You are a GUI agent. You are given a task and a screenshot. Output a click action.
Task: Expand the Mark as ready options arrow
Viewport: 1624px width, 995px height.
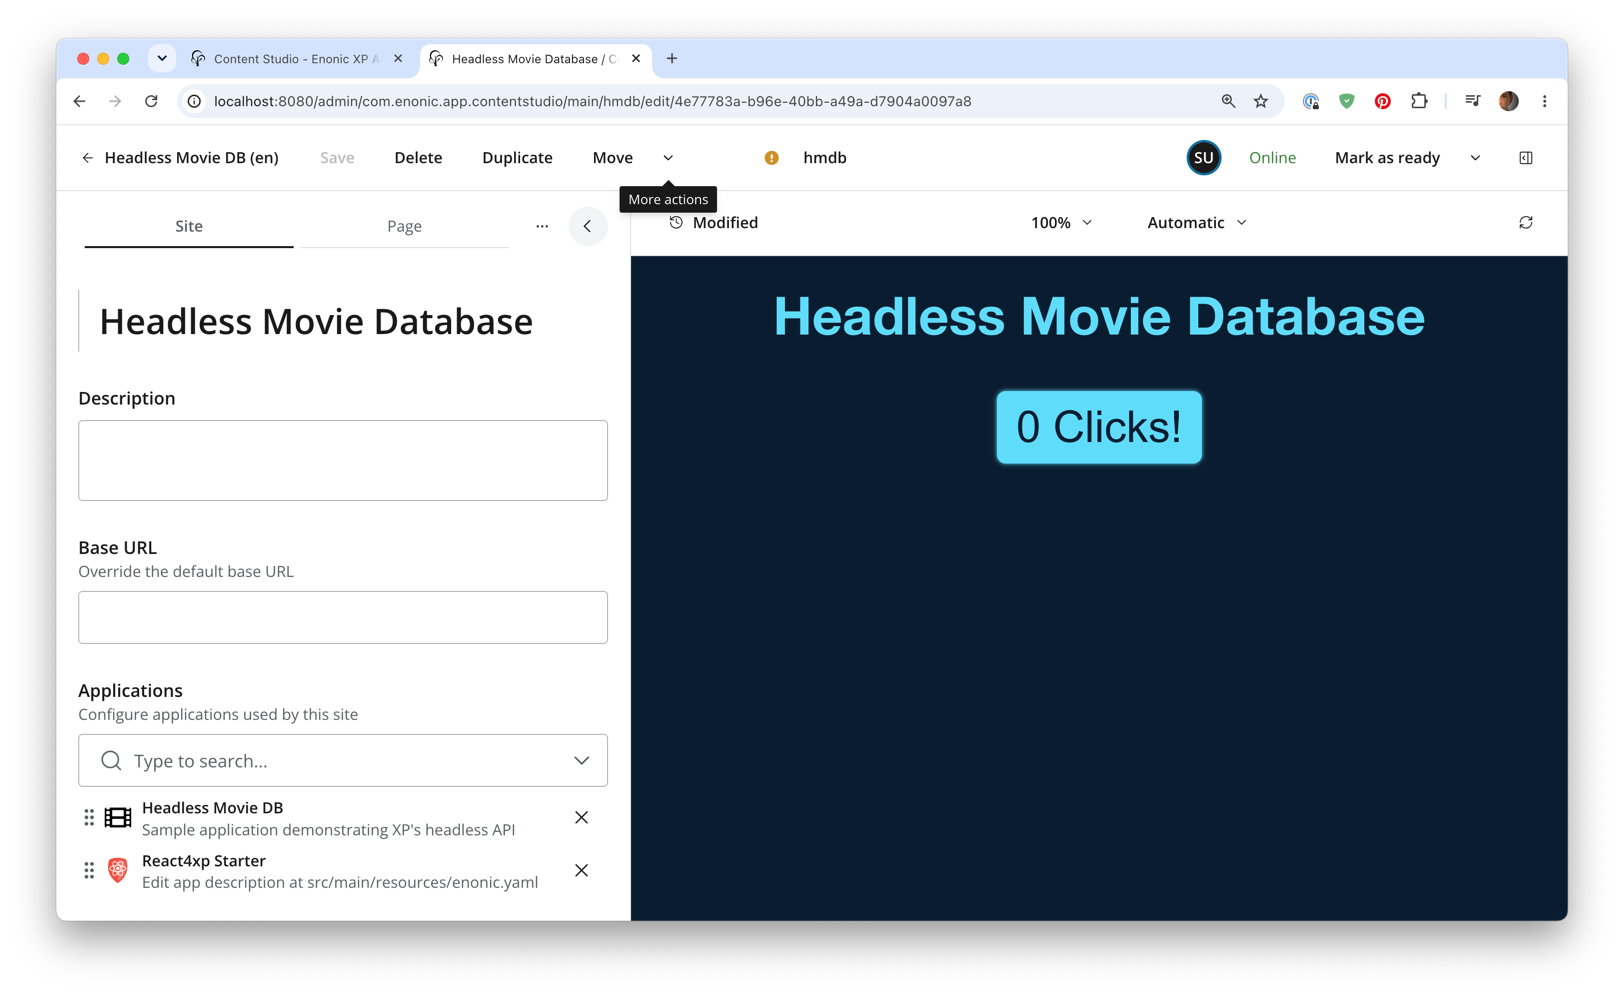[x=1475, y=158]
